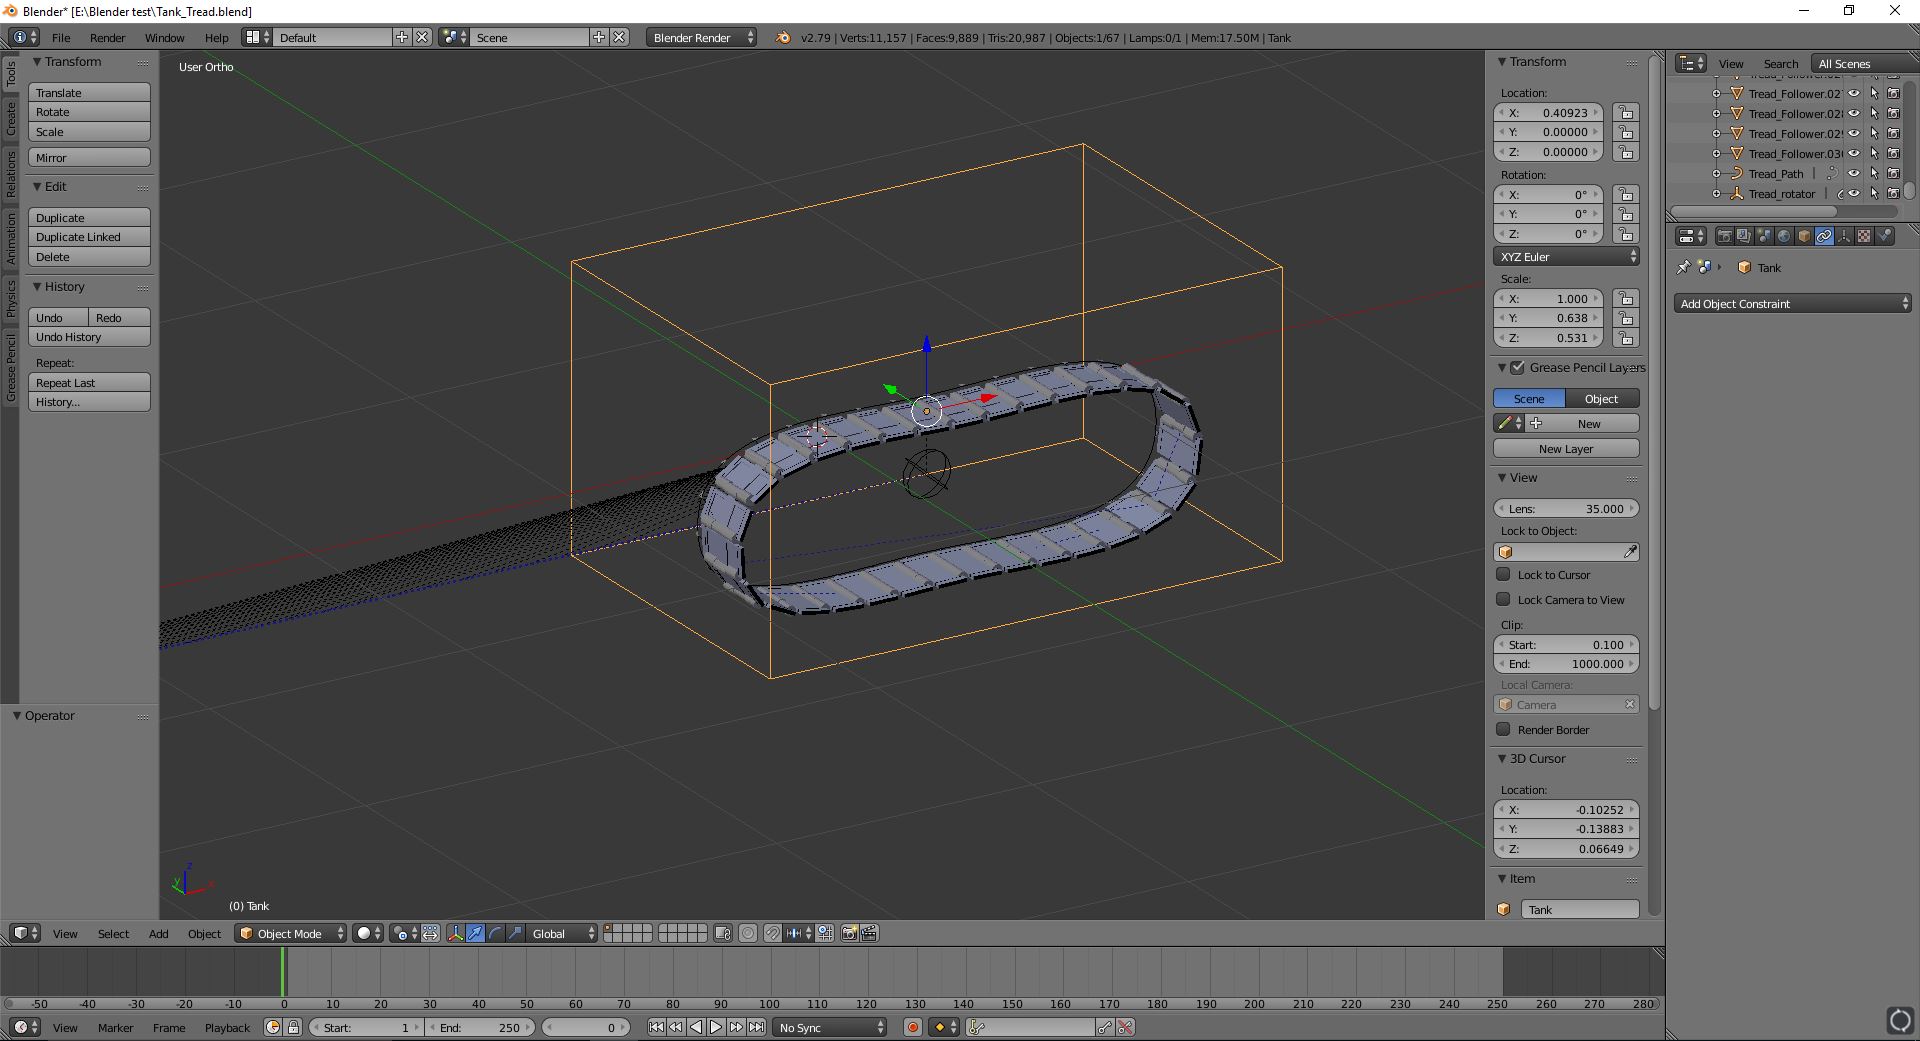Open the Object Mode dropdown
The width and height of the screenshot is (1920, 1041).
coord(291,933)
